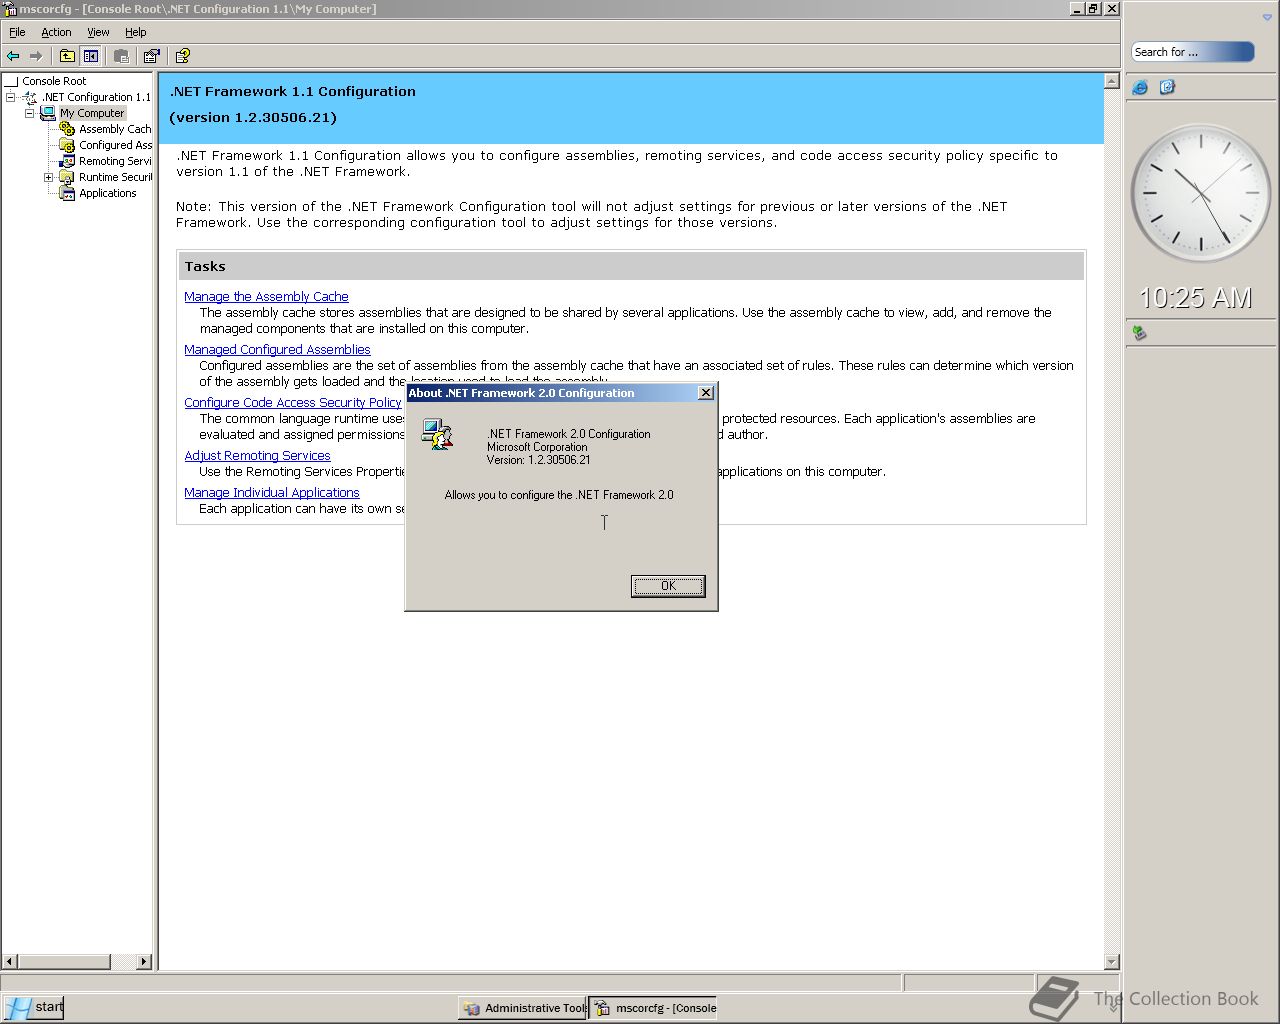Viewport: 1280px width, 1024px height.
Task: Open the Adjust Remoting Services link
Action: pos(257,456)
